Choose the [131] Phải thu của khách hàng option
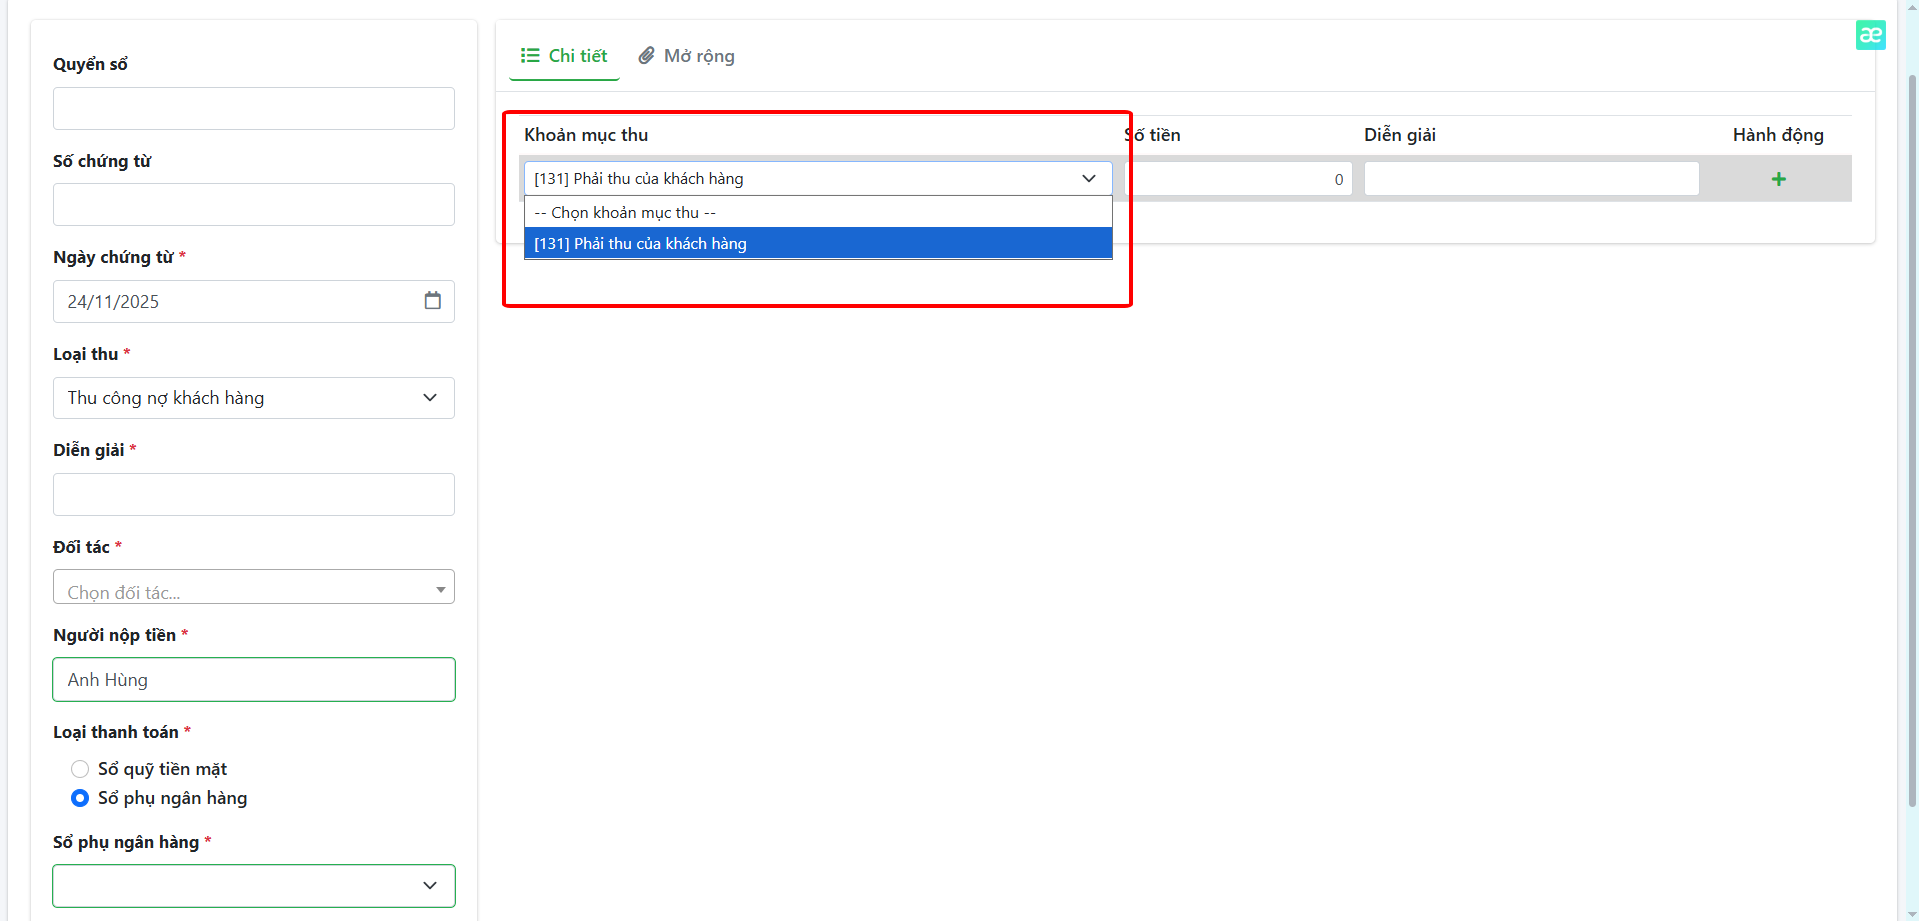 click(817, 244)
